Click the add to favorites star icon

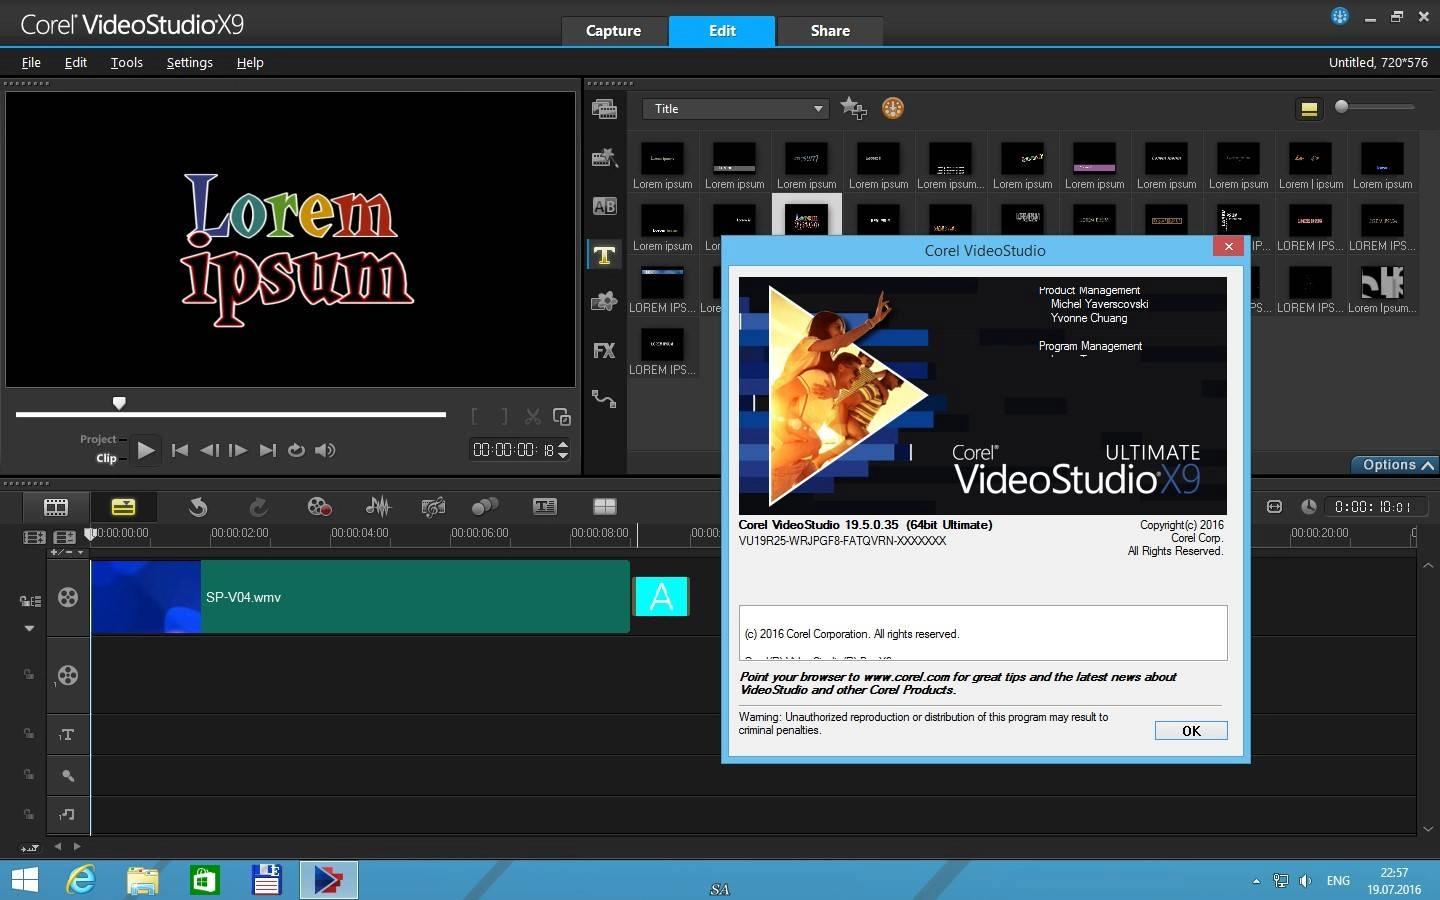[x=853, y=108]
